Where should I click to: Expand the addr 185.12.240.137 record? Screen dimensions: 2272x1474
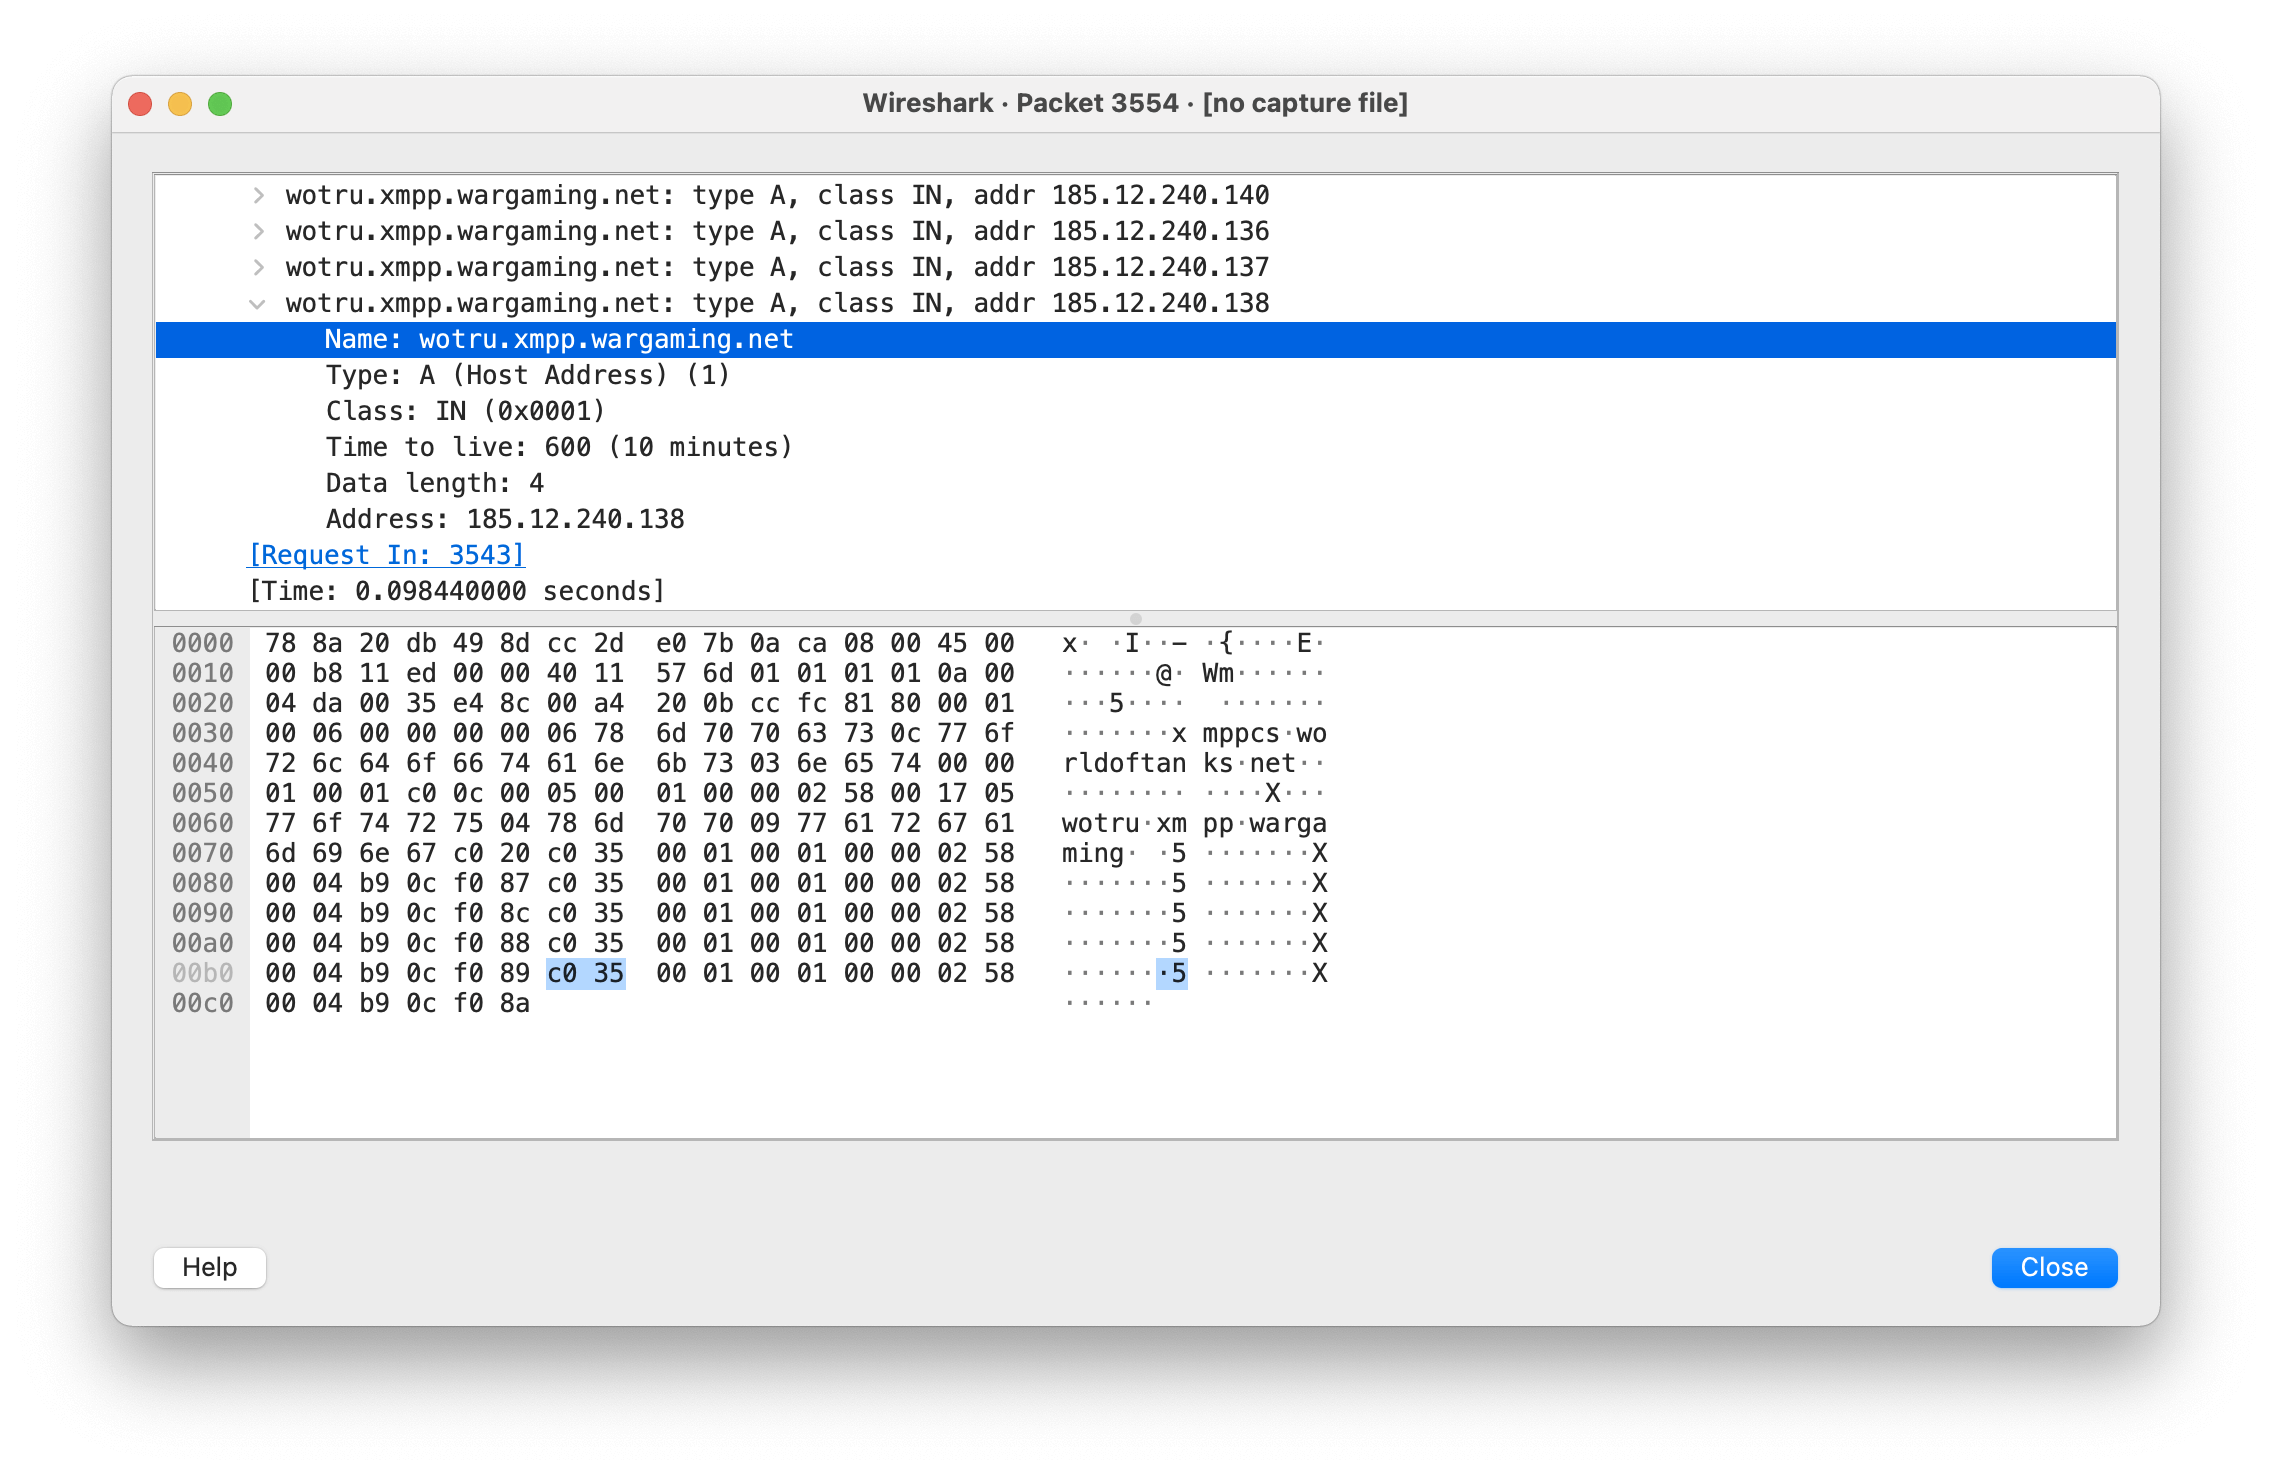click(x=259, y=267)
